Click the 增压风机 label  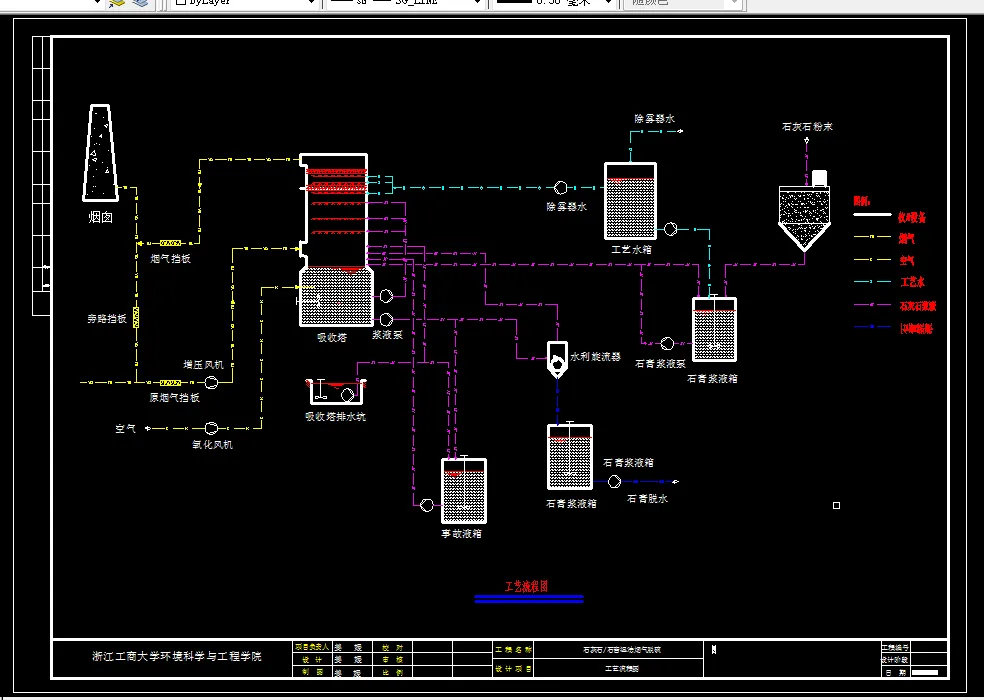[203, 365]
